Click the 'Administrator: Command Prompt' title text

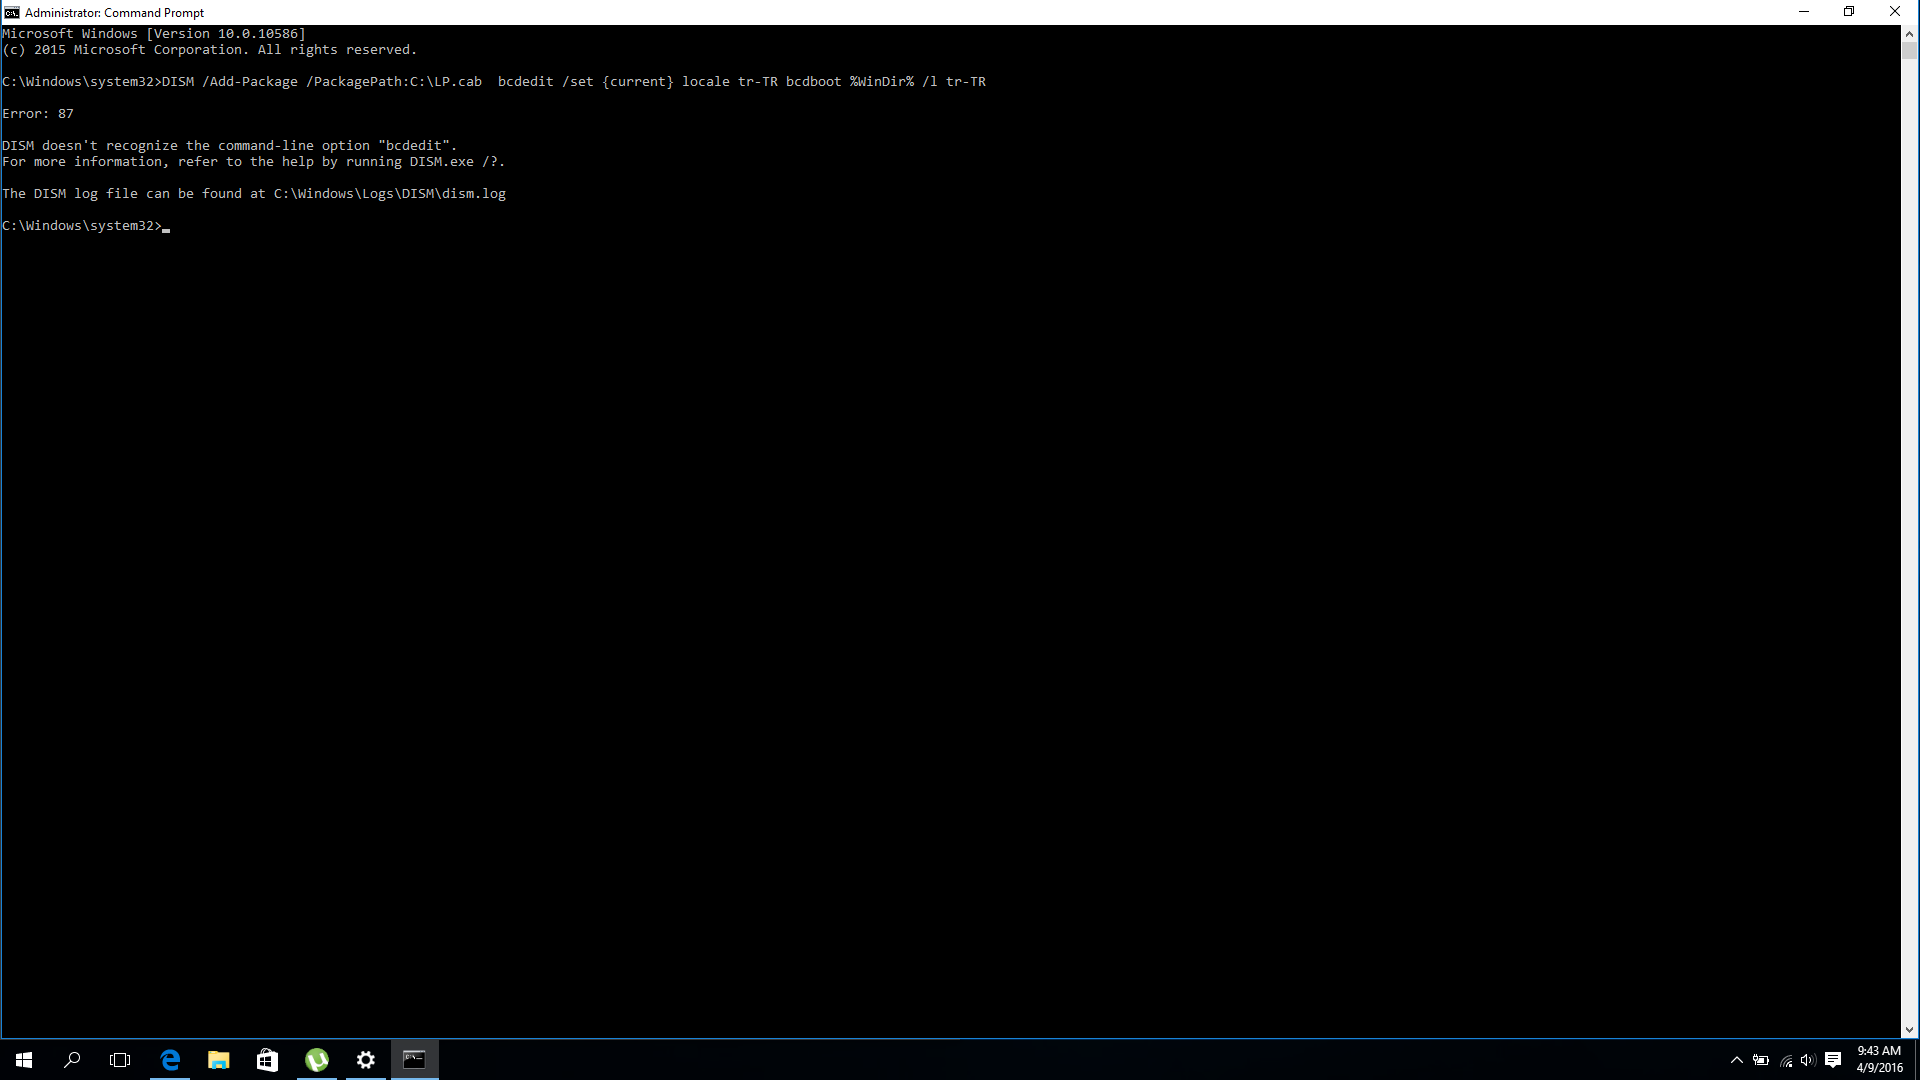click(x=114, y=13)
